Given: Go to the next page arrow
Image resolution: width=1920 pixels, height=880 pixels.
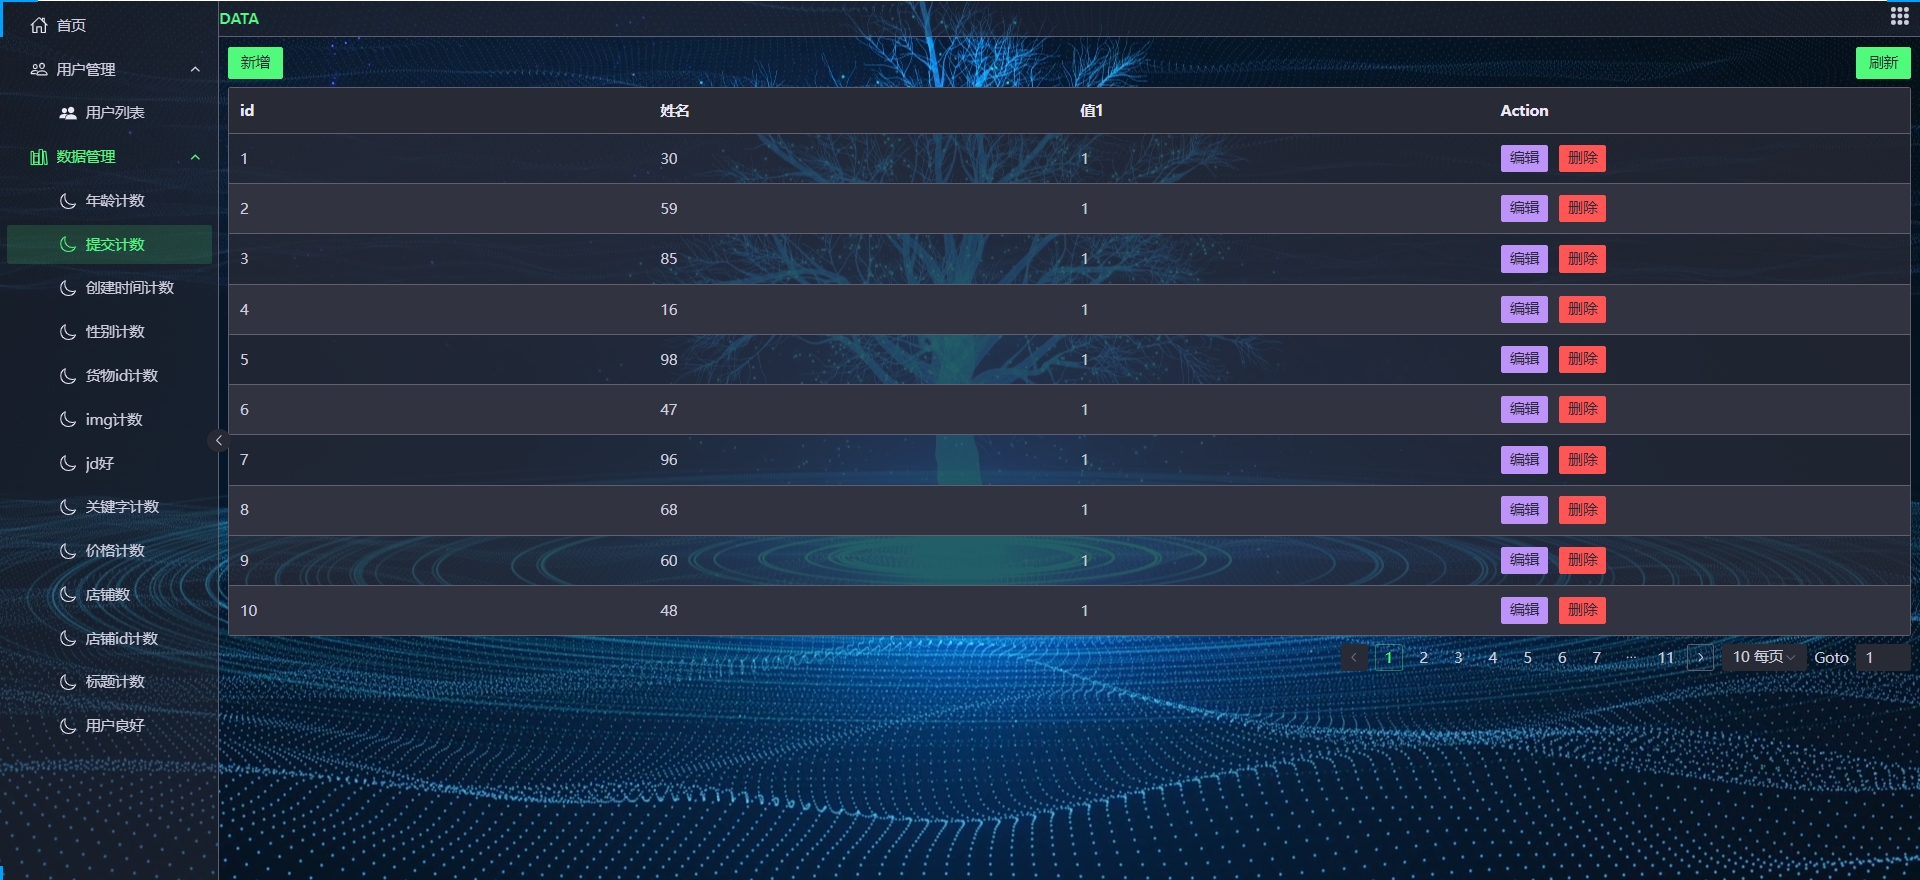Looking at the screenshot, I should 1700,657.
